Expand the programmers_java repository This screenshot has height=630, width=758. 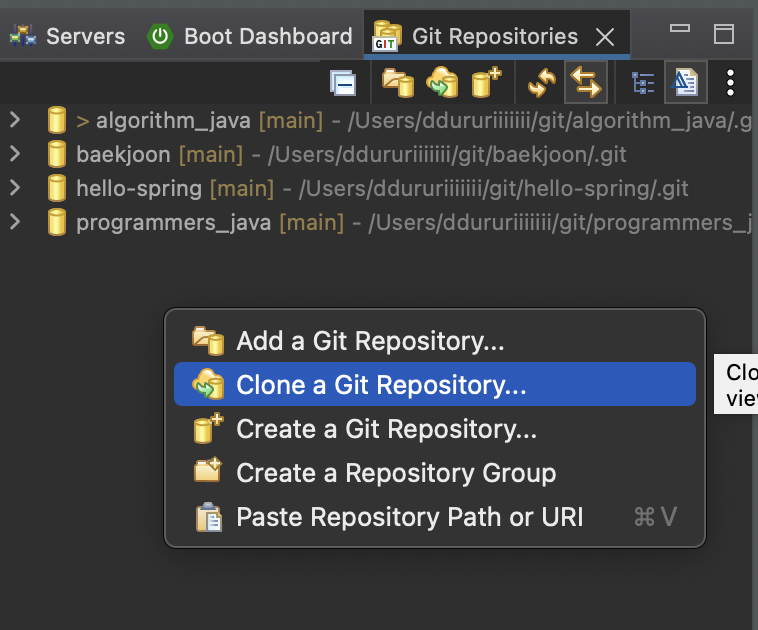point(15,221)
